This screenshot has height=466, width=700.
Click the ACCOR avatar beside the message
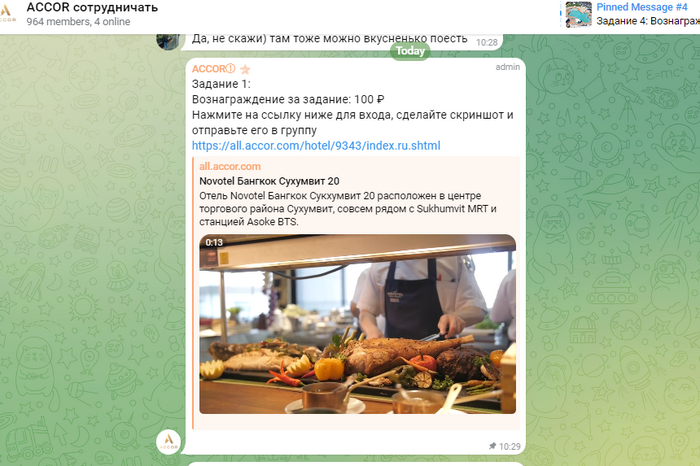[x=169, y=442]
